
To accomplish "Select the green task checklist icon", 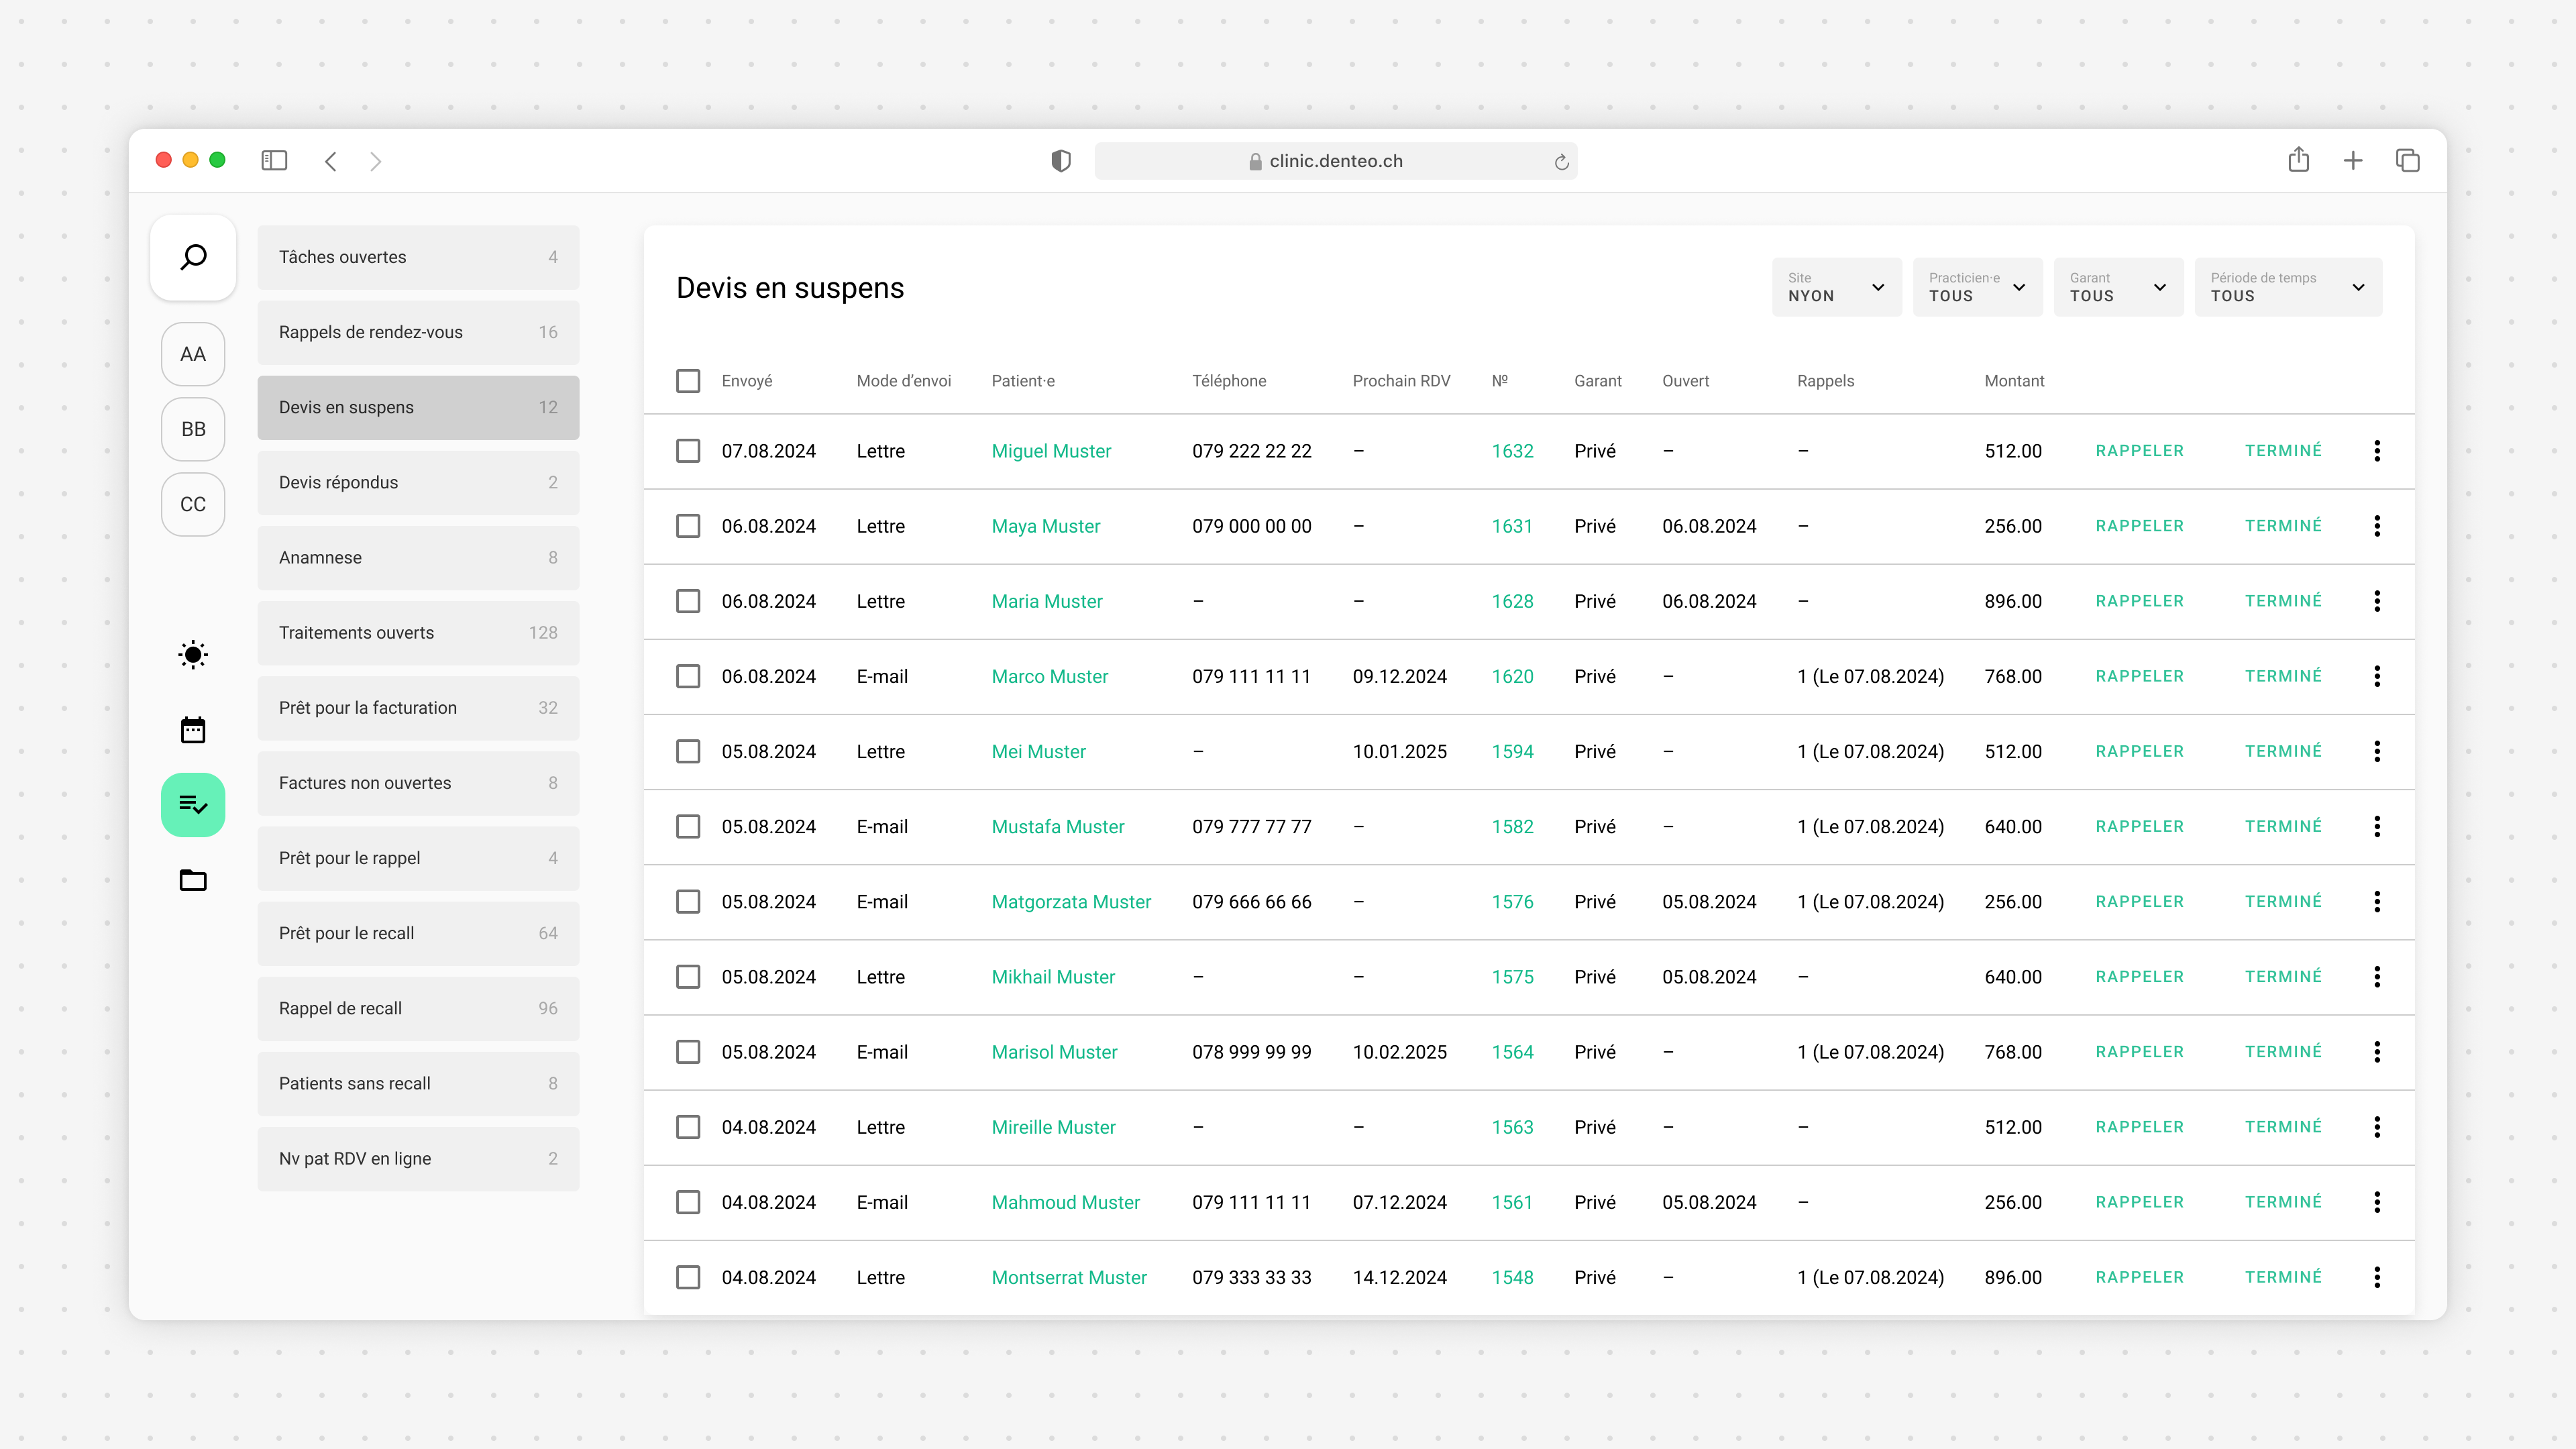I will [x=193, y=805].
